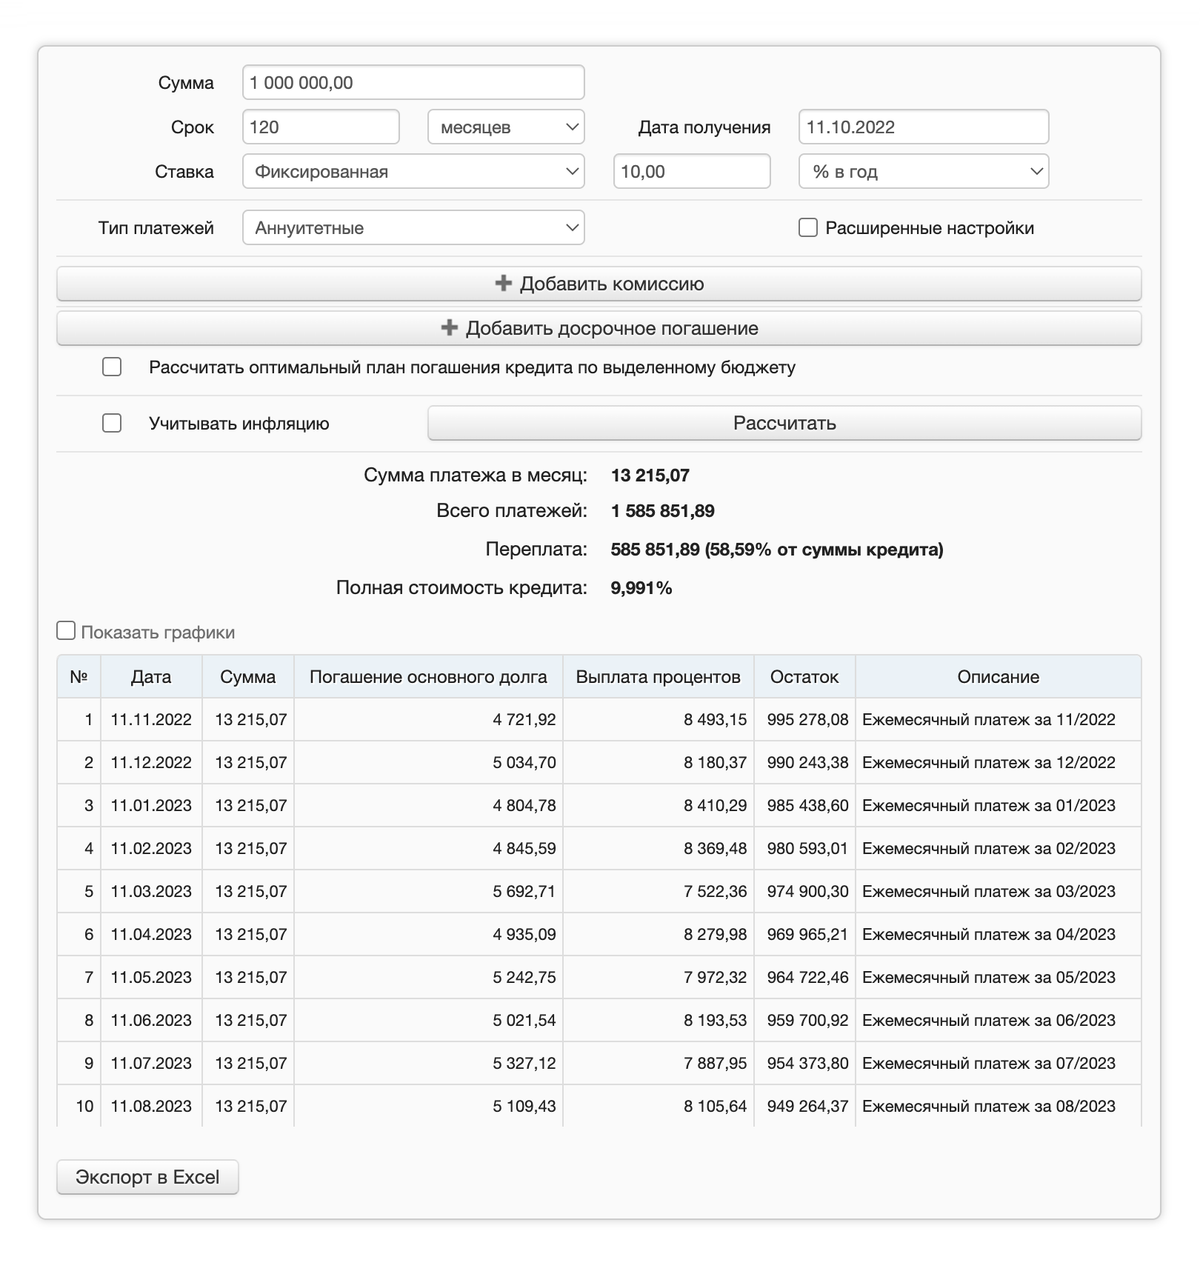Click the date cell 11.07.2023
1200x1274 pixels.
point(151,1064)
